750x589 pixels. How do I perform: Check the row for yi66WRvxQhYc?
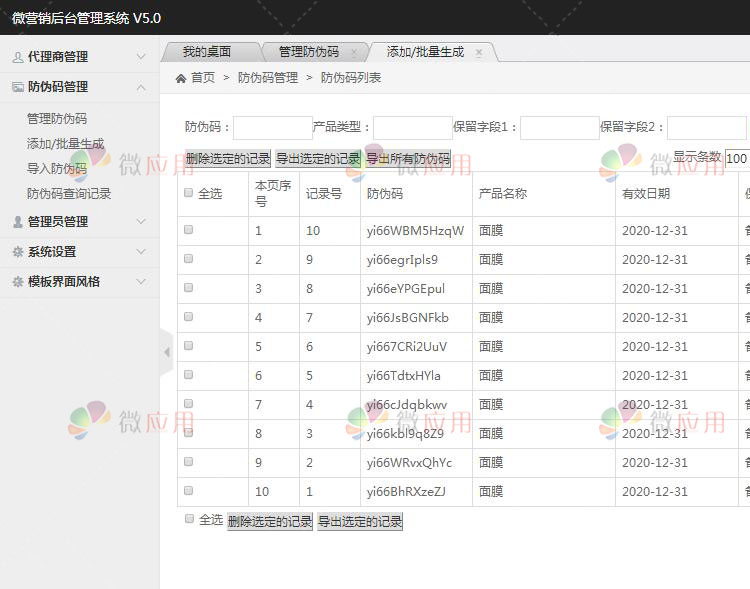[x=188, y=461]
